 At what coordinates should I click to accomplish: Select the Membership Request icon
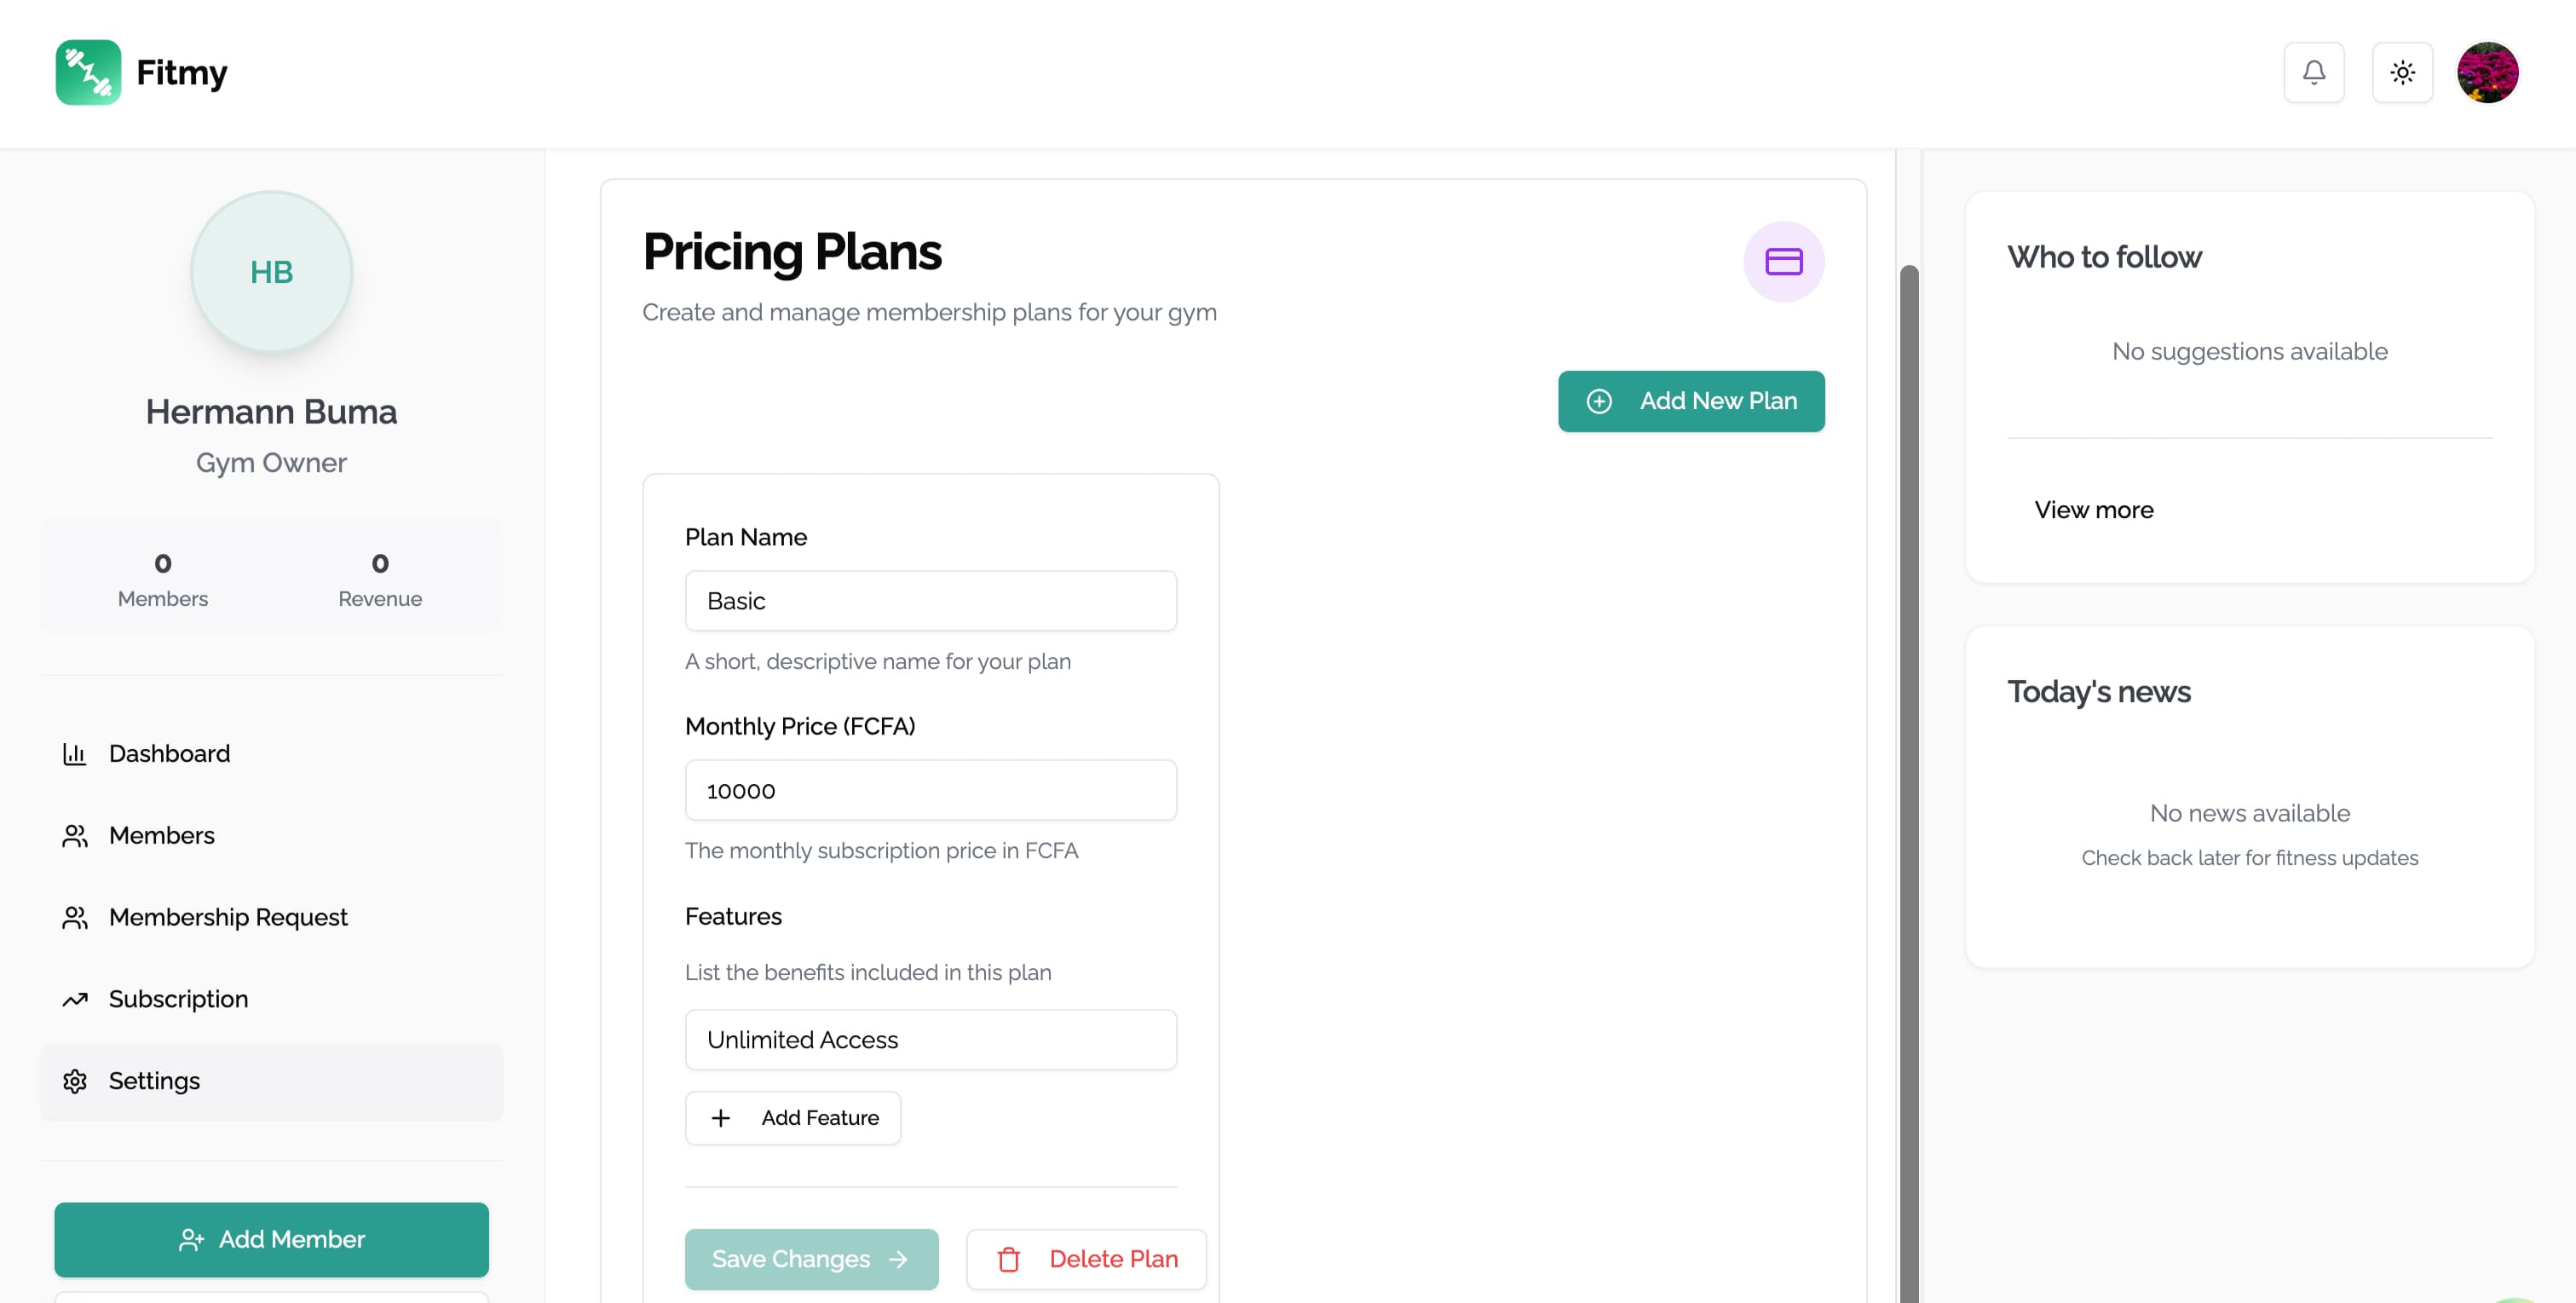[x=76, y=917]
